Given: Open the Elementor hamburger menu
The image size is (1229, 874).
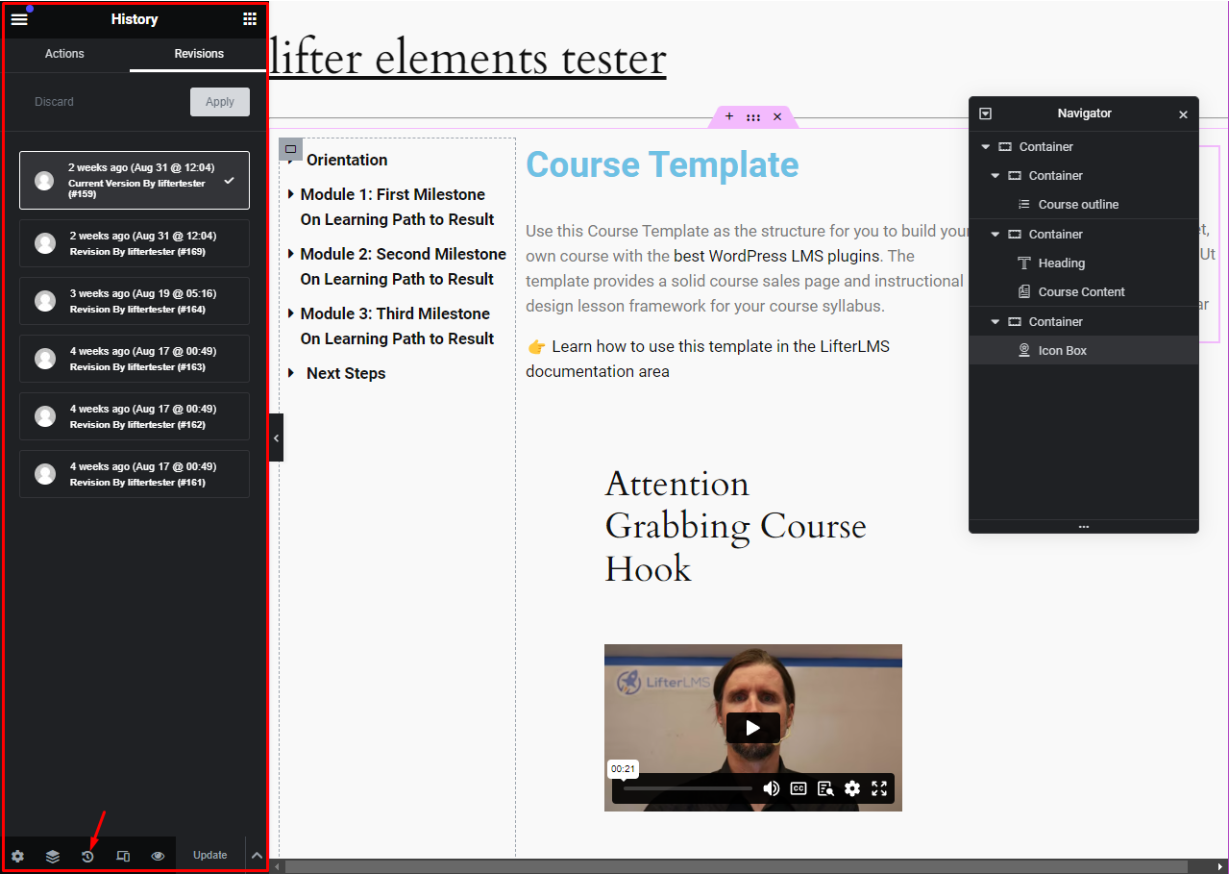Looking at the screenshot, I should click(x=19, y=19).
